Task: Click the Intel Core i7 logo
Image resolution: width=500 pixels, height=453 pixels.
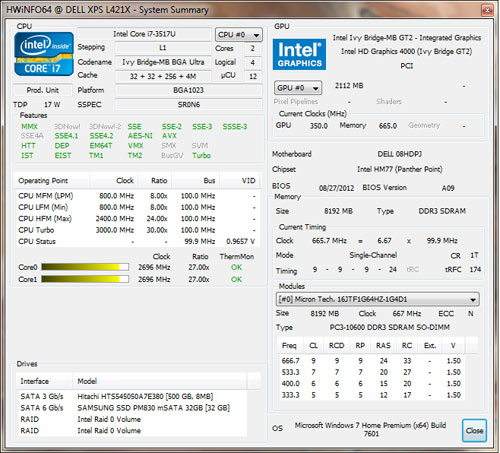Action: (44, 54)
